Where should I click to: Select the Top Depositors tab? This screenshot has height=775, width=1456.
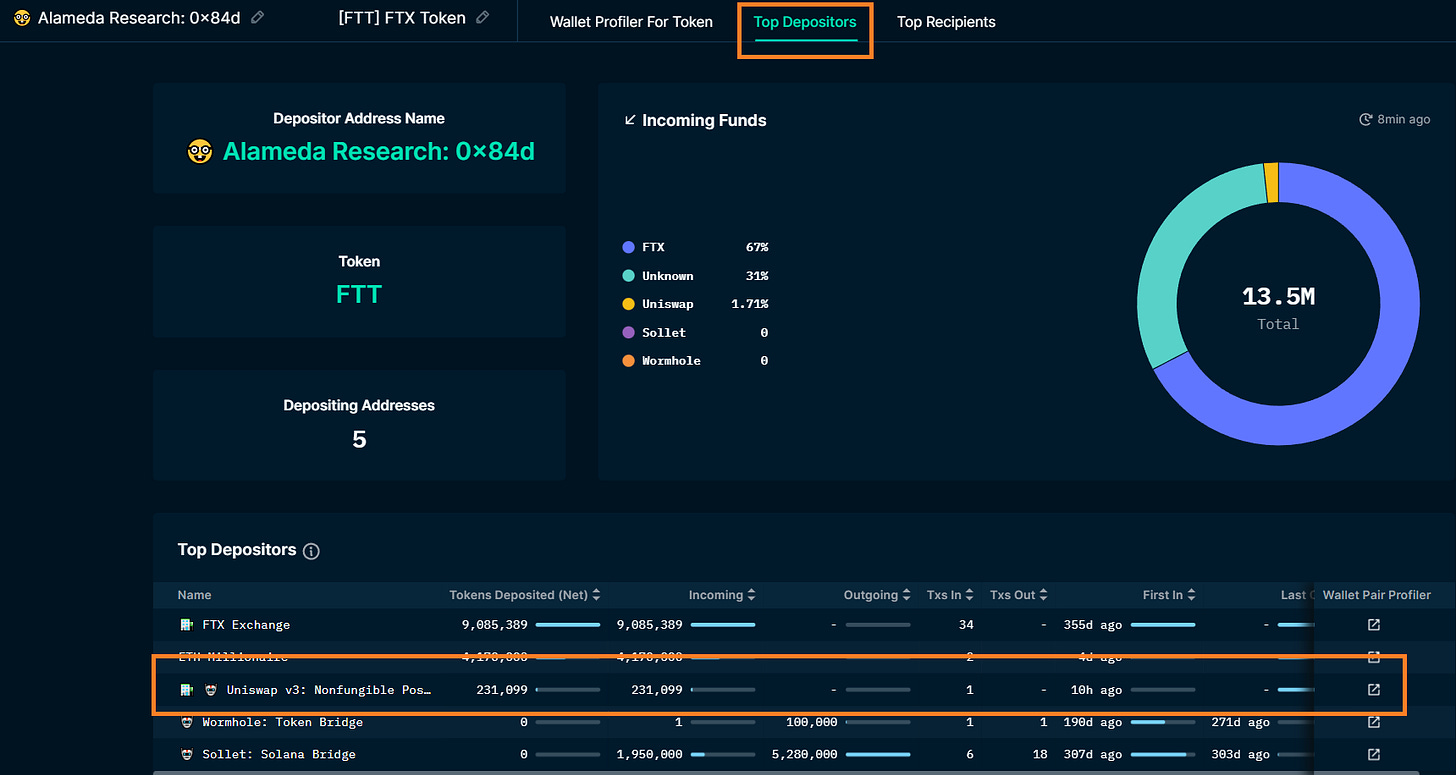(805, 22)
